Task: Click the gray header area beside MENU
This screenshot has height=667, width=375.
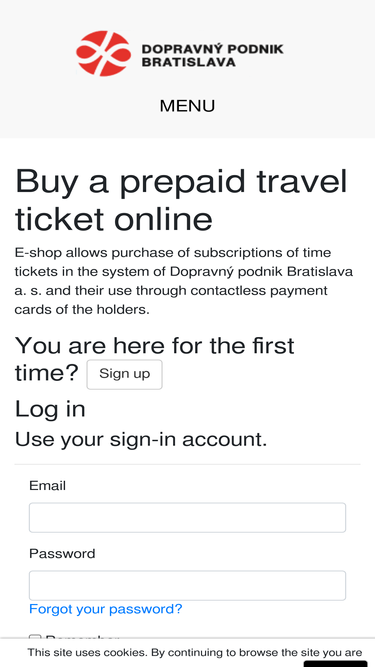Action: pos(298,105)
